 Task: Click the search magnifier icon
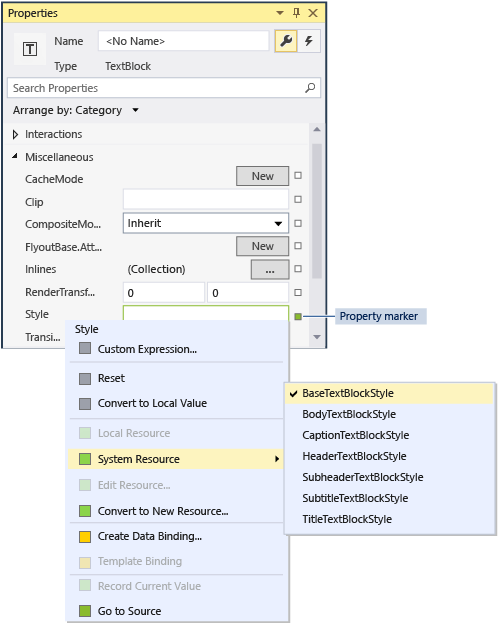coord(310,88)
